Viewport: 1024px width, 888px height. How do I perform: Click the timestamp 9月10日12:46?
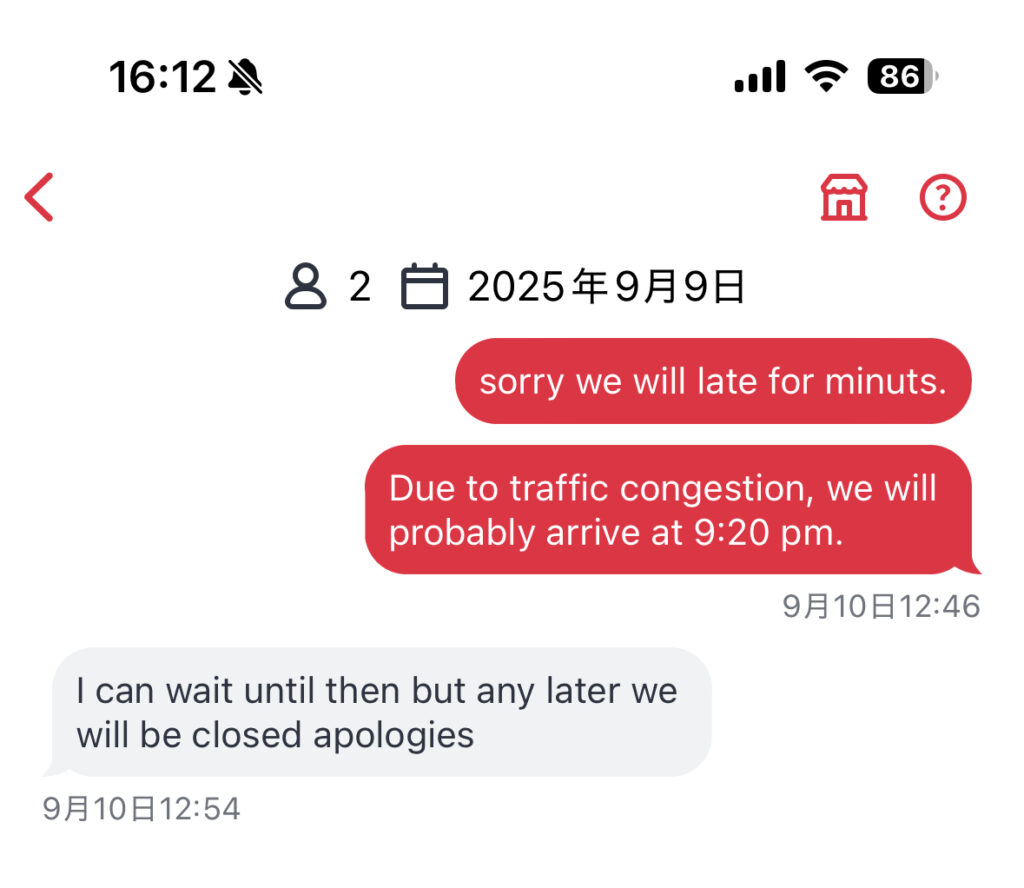point(882,605)
